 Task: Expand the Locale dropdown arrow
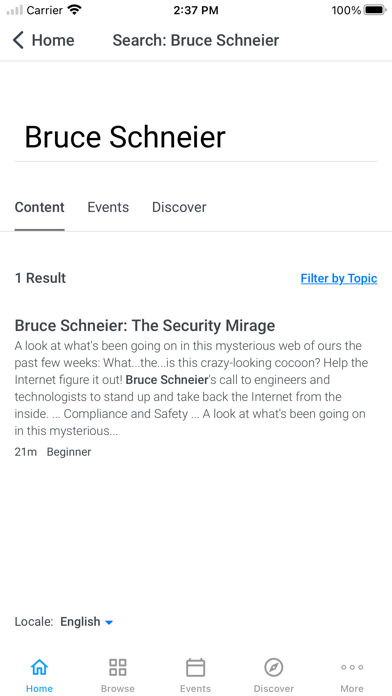tap(109, 622)
